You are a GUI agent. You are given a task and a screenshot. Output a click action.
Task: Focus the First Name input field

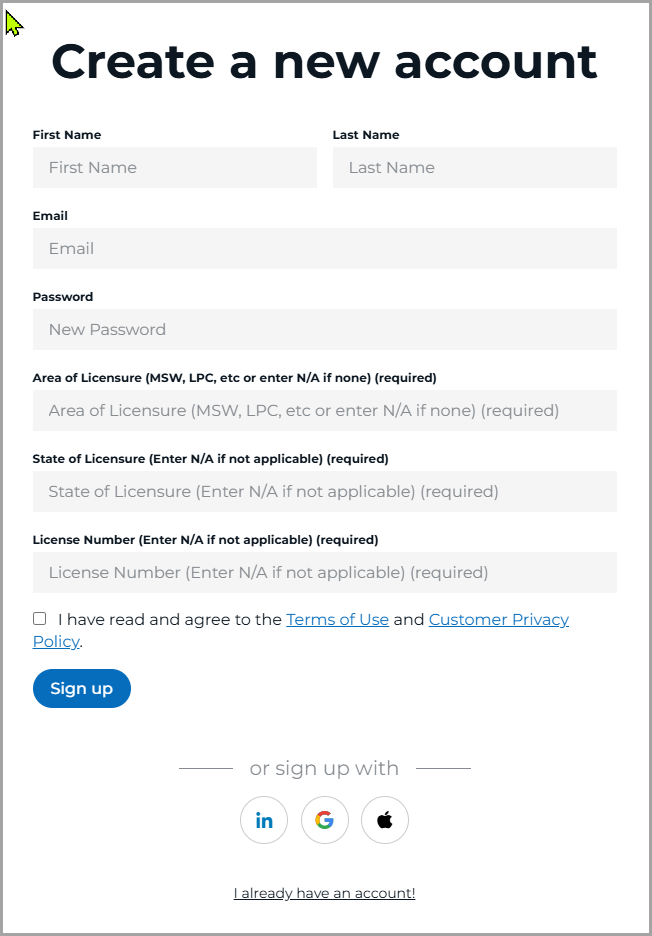pos(174,167)
